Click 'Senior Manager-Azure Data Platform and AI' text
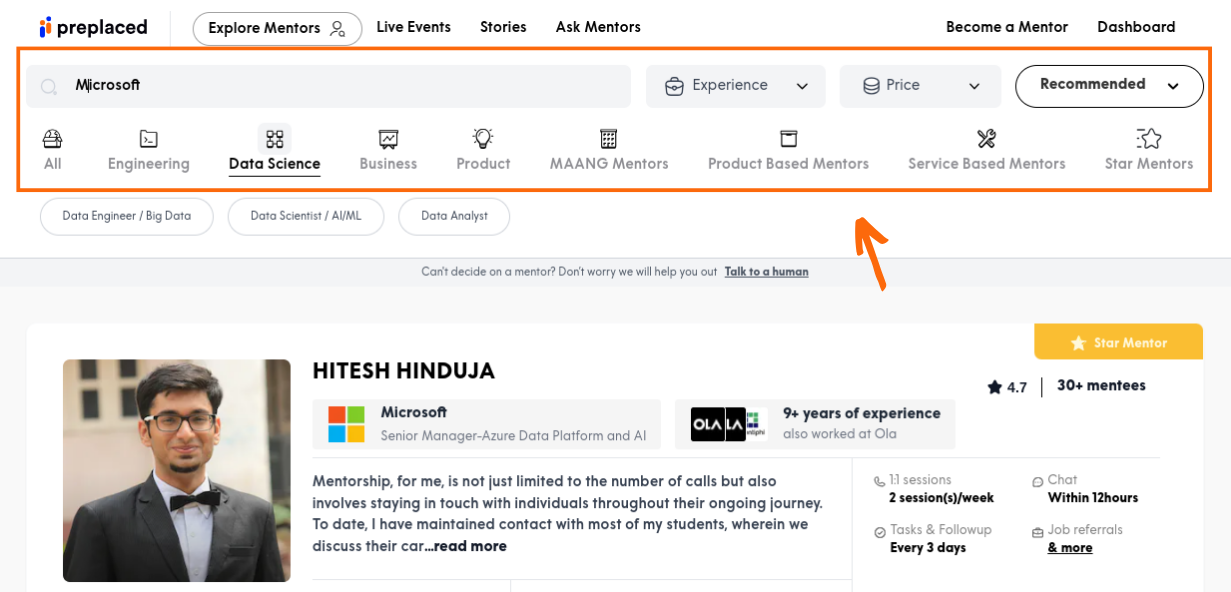 pyautogui.click(x=514, y=436)
